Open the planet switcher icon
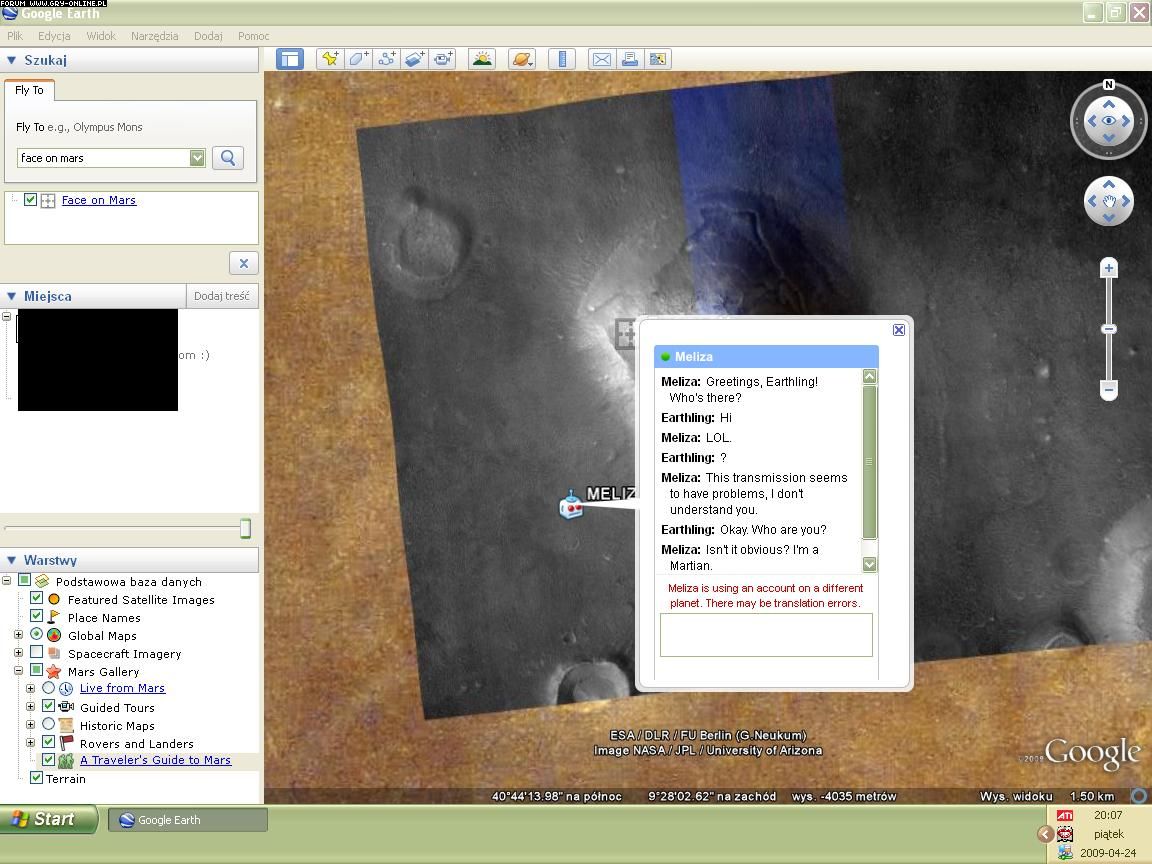1152x864 pixels. pos(522,60)
